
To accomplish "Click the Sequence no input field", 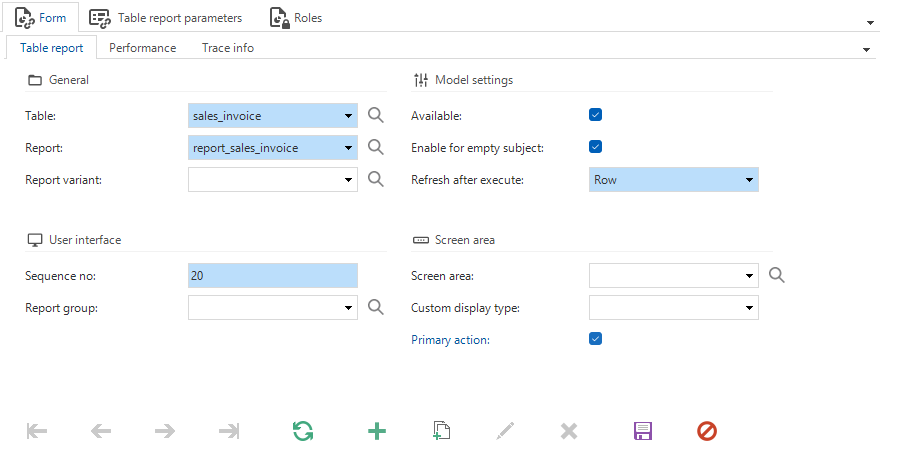I will tap(273, 276).
